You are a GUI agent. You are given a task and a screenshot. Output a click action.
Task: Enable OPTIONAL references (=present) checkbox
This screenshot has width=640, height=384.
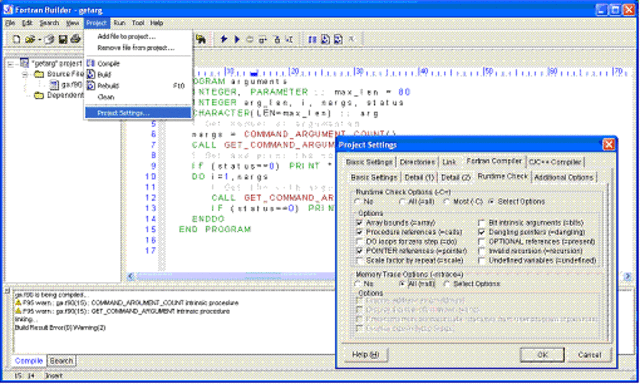click(x=482, y=242)
